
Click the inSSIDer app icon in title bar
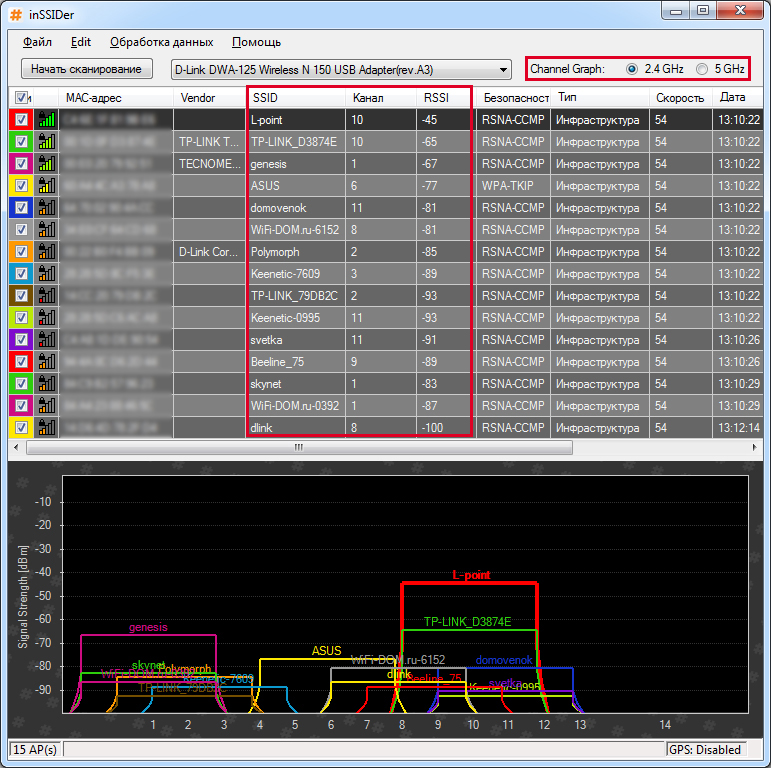(x=16, y=15)
